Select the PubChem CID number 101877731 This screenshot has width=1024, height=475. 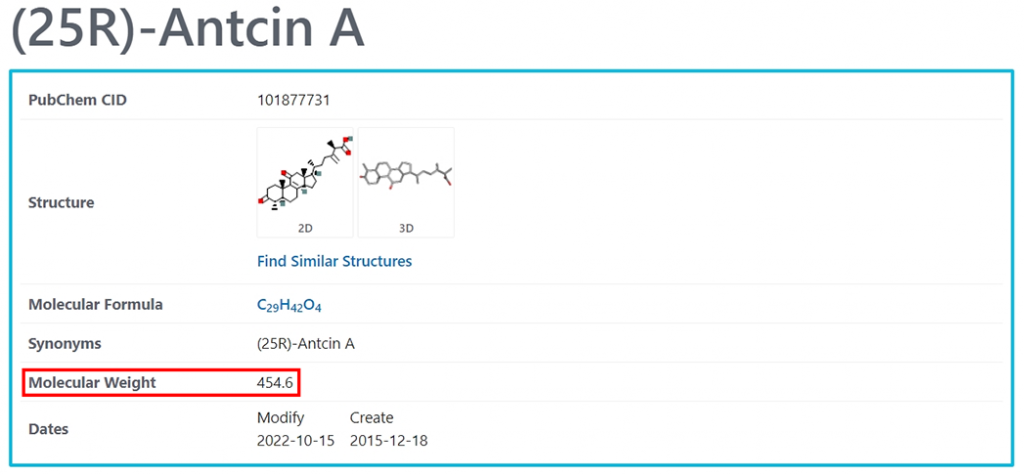pos(293,101)
